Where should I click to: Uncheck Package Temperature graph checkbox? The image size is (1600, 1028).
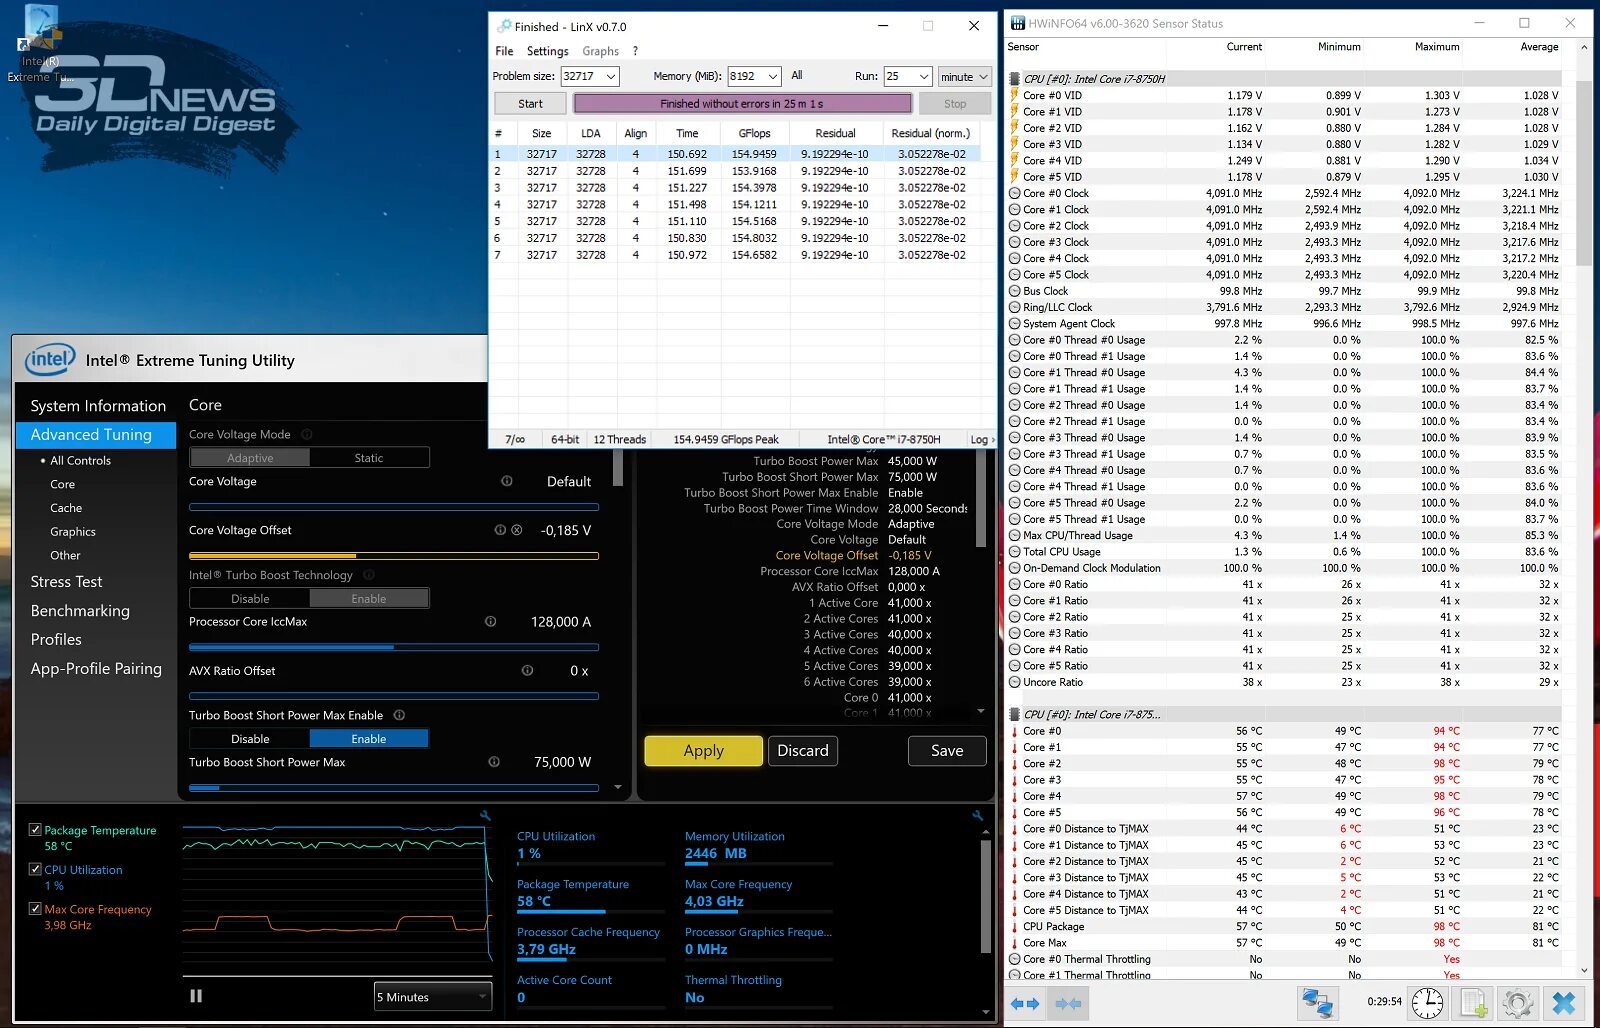point(35,830)
